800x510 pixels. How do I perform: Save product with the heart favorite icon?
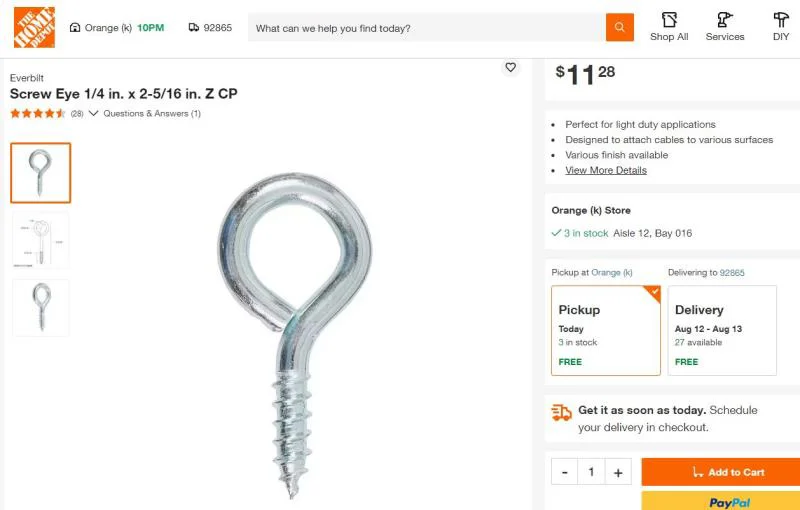510,67
